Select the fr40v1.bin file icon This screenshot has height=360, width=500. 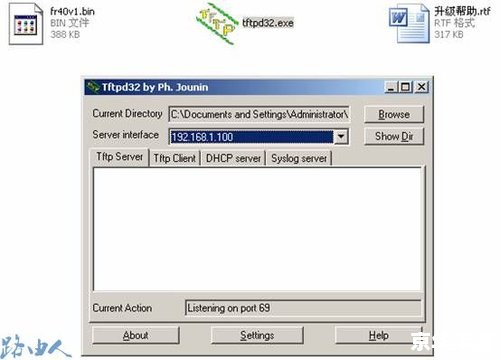[x=26, y=24]
